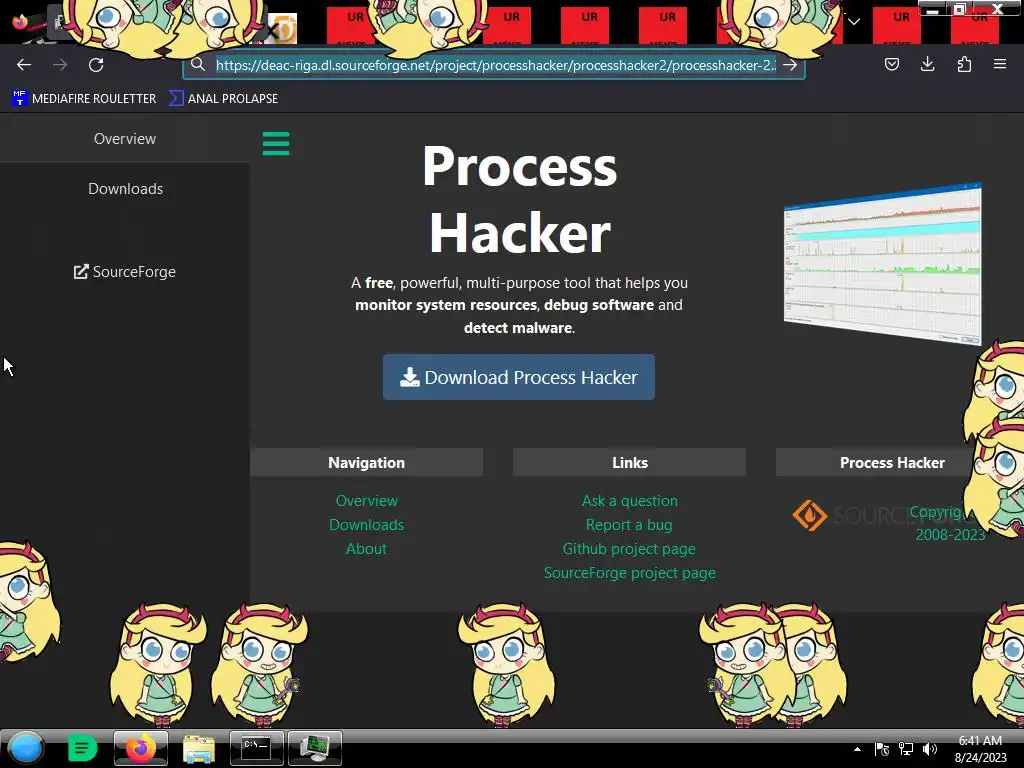Toggle the green hamburger sidebar menu

pos(276,143)
